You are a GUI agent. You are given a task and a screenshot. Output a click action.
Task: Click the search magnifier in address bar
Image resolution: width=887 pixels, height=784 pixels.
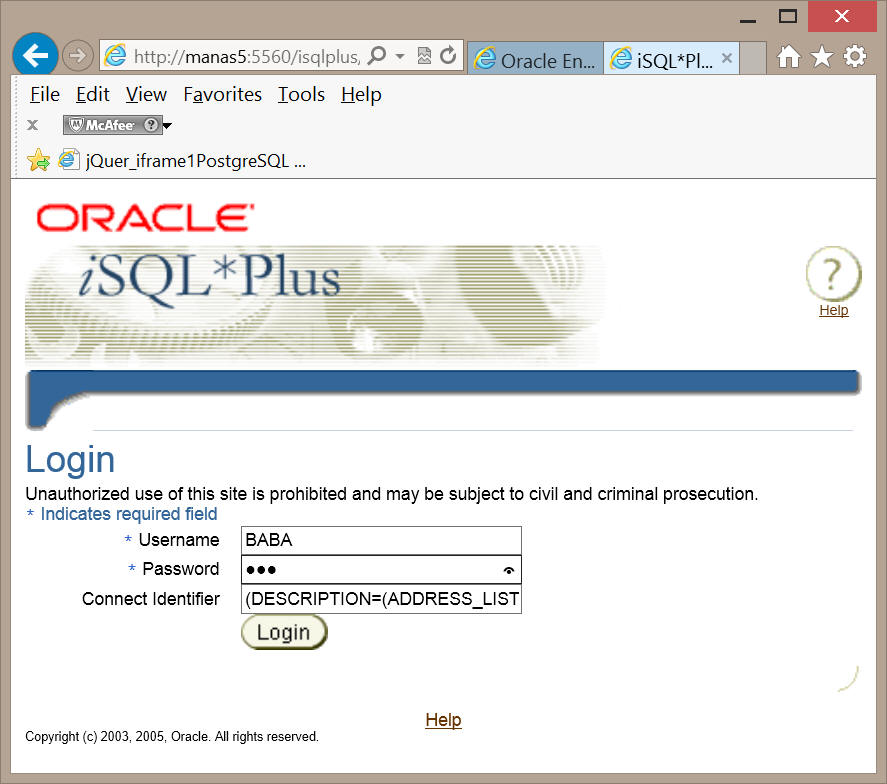pyautogui.click(x=377, y=55)
